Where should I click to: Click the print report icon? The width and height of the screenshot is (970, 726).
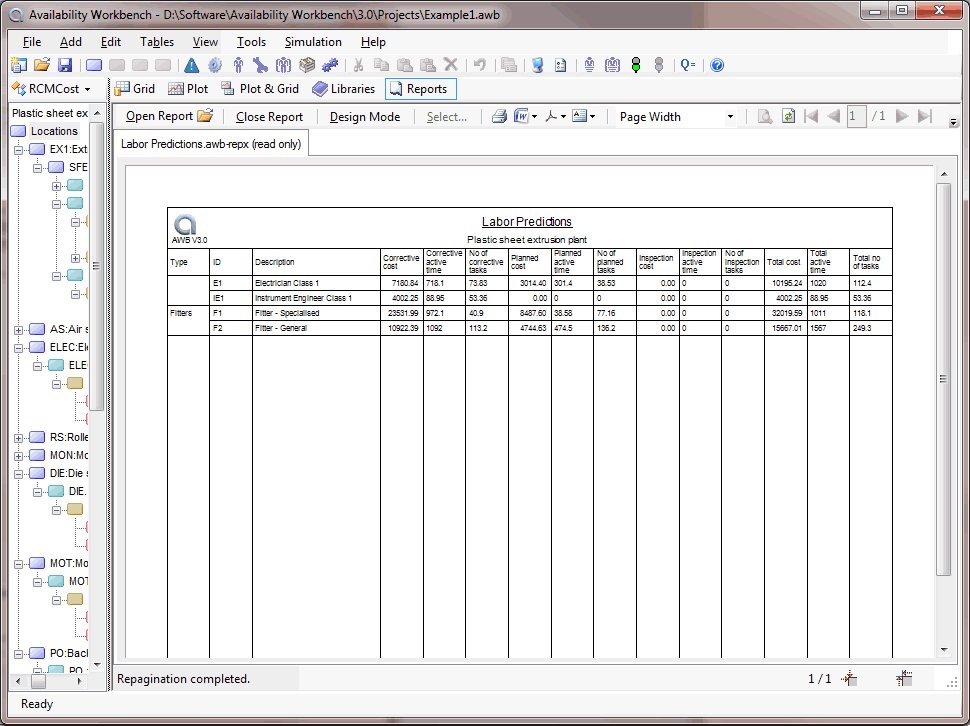[499, 116]
